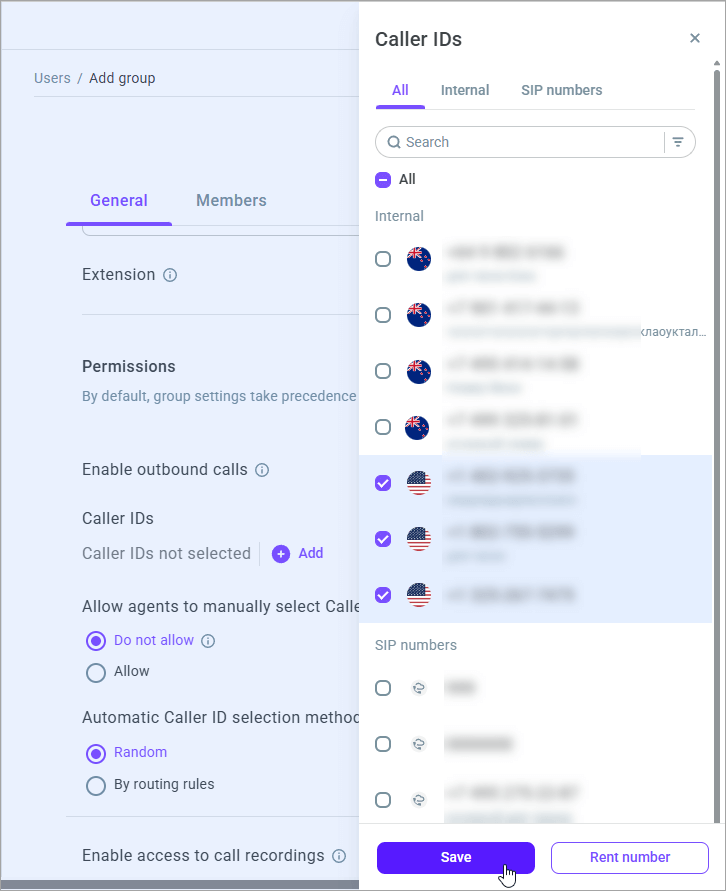Viewport: 726px width, 891px height.
Task: Click info icon next to Do not allow
Action: (208, 641)
